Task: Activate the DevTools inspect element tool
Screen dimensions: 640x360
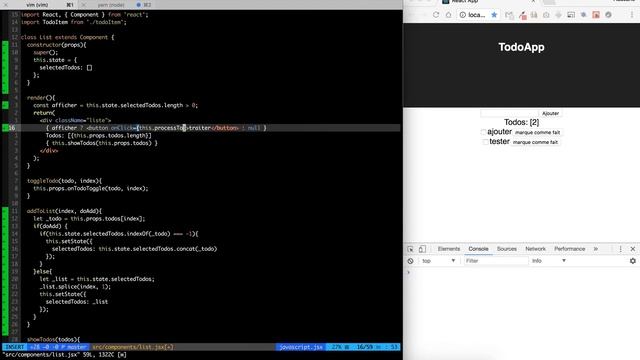Action: 410,249
